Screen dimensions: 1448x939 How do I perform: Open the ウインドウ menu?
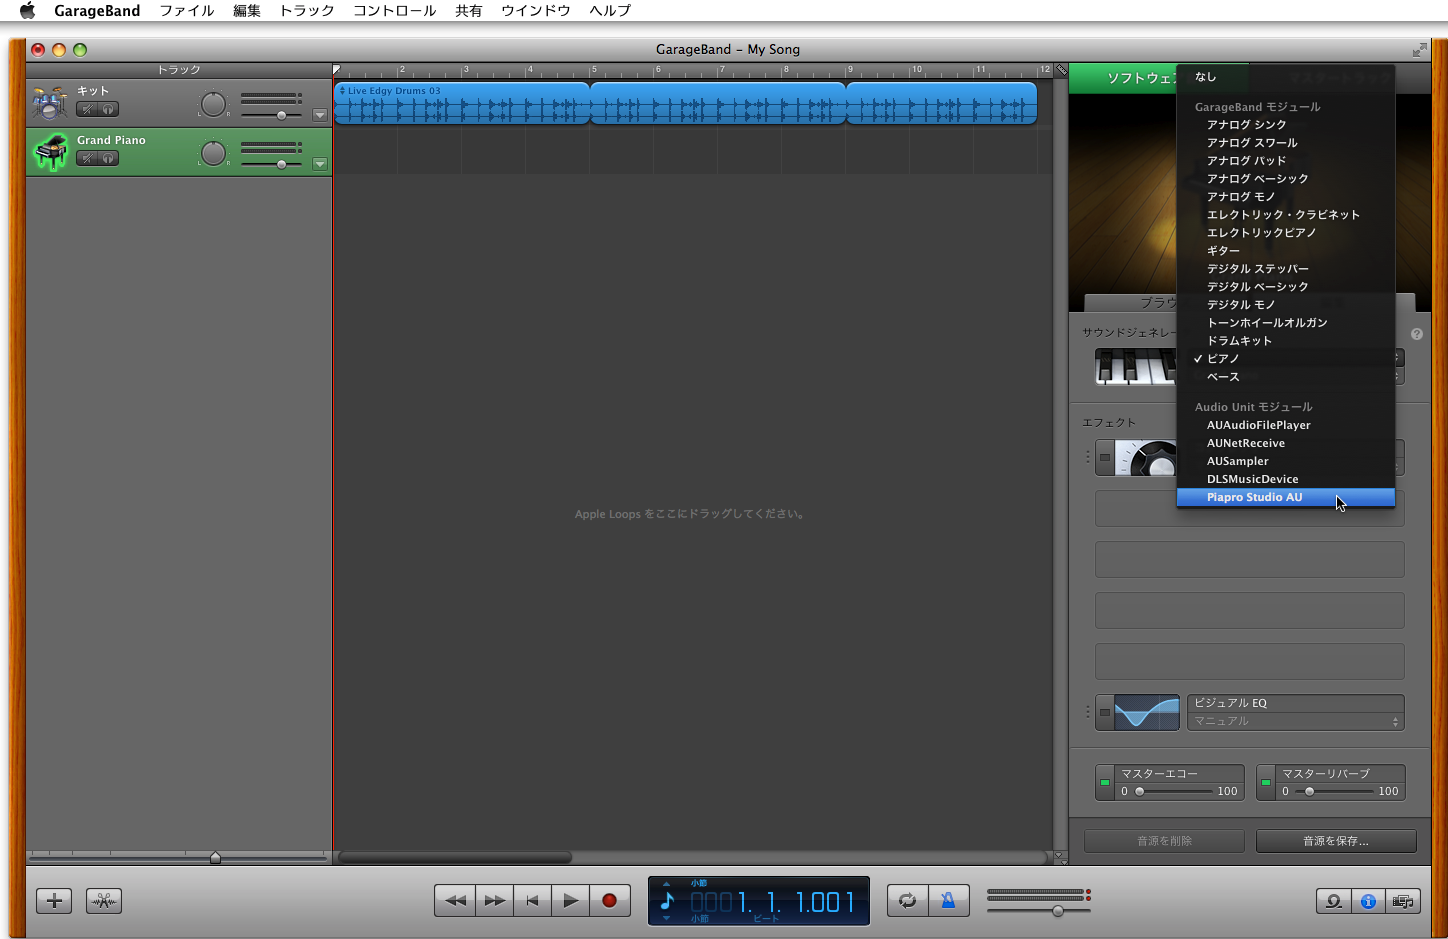[x=536, y=11]
